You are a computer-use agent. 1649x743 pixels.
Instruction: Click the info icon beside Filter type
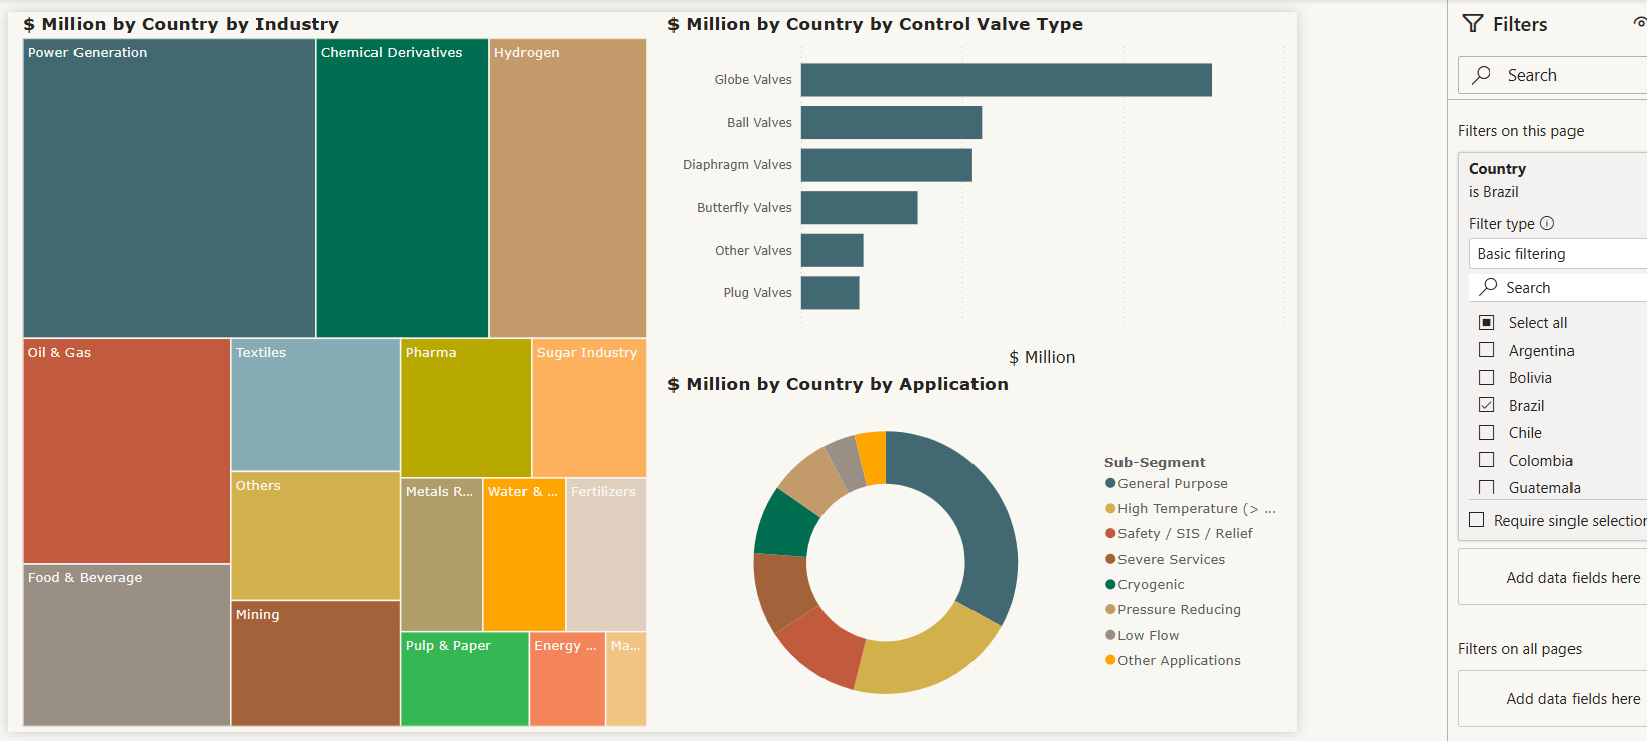(x=1547, y=224)
